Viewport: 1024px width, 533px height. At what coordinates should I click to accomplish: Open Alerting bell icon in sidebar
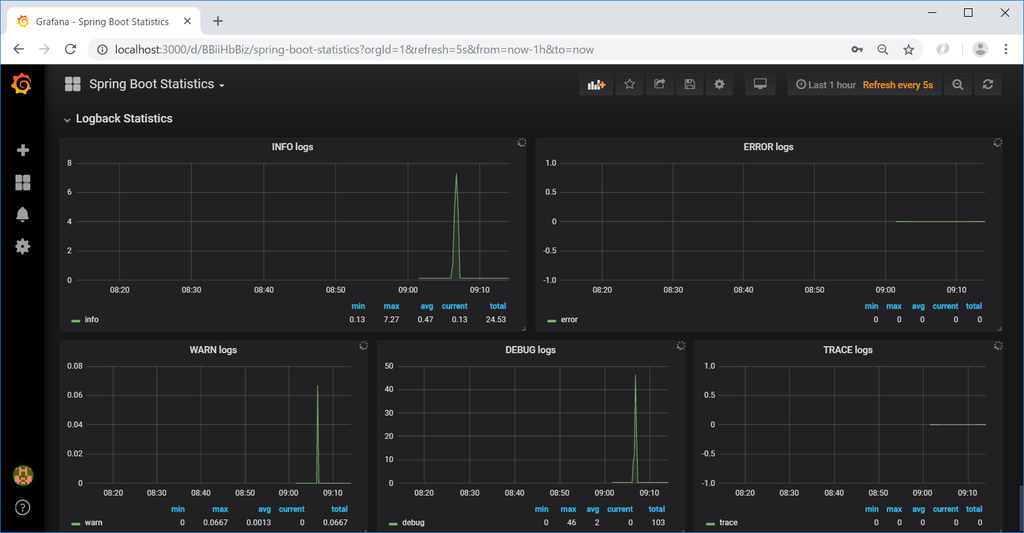[x=23, y=214]
